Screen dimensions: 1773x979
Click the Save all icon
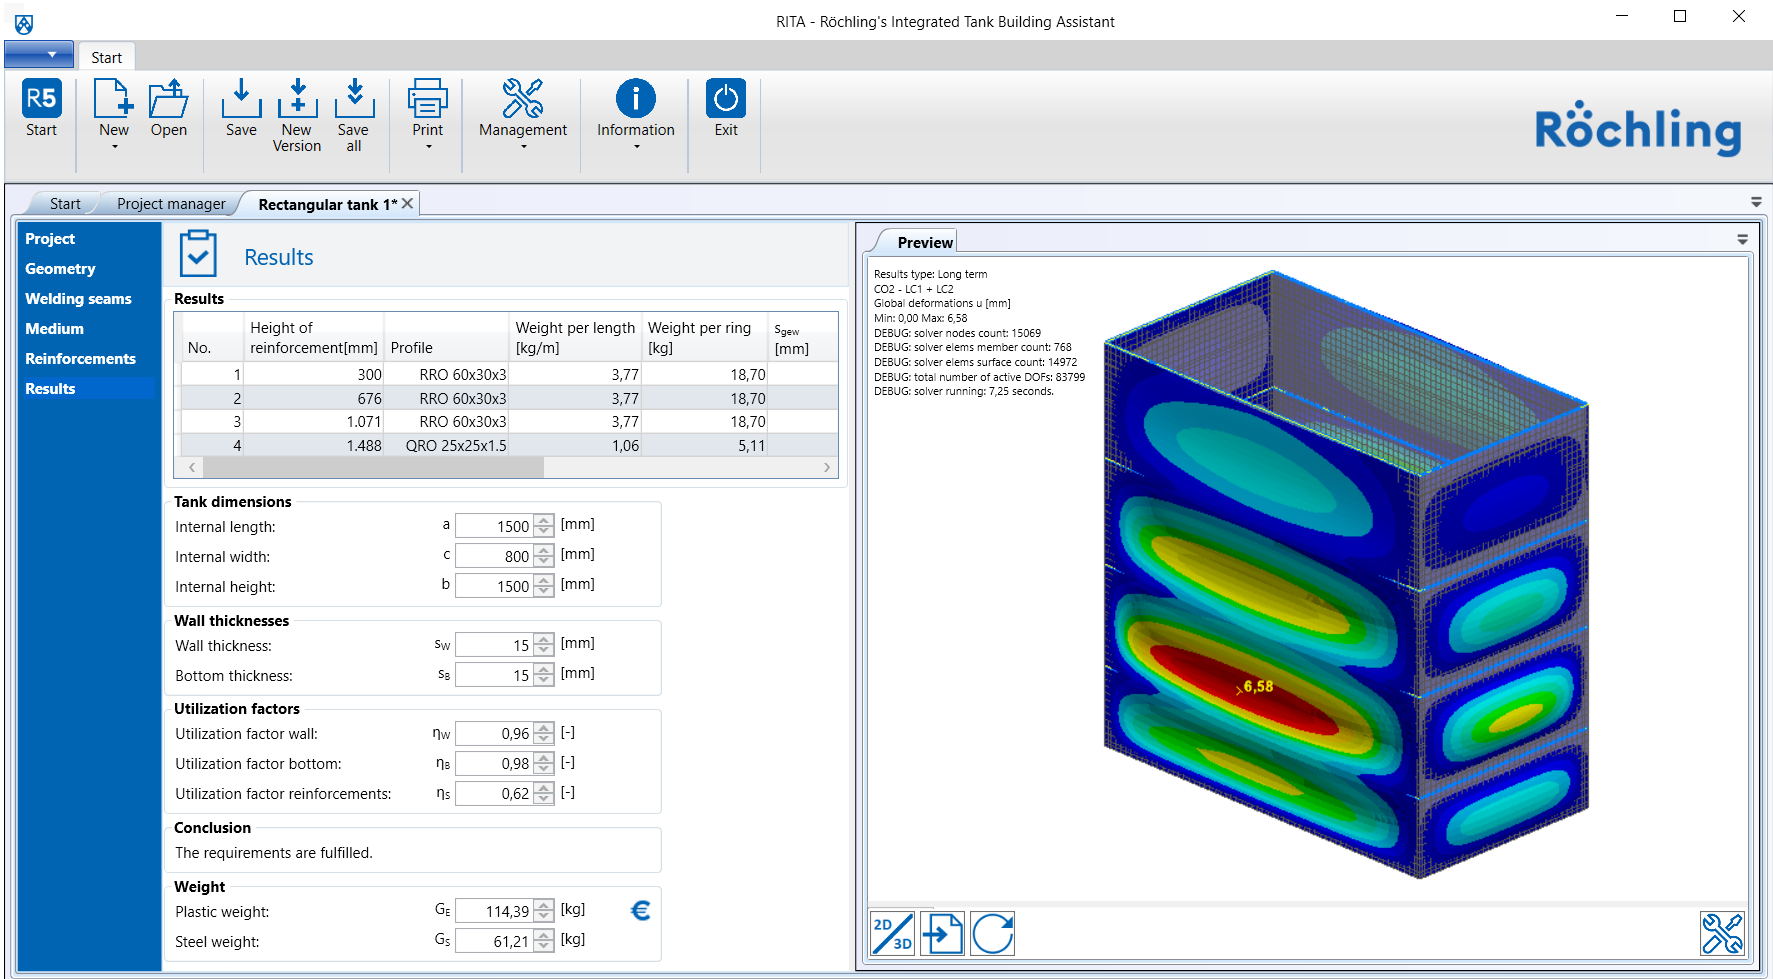[x=354, y=98]
